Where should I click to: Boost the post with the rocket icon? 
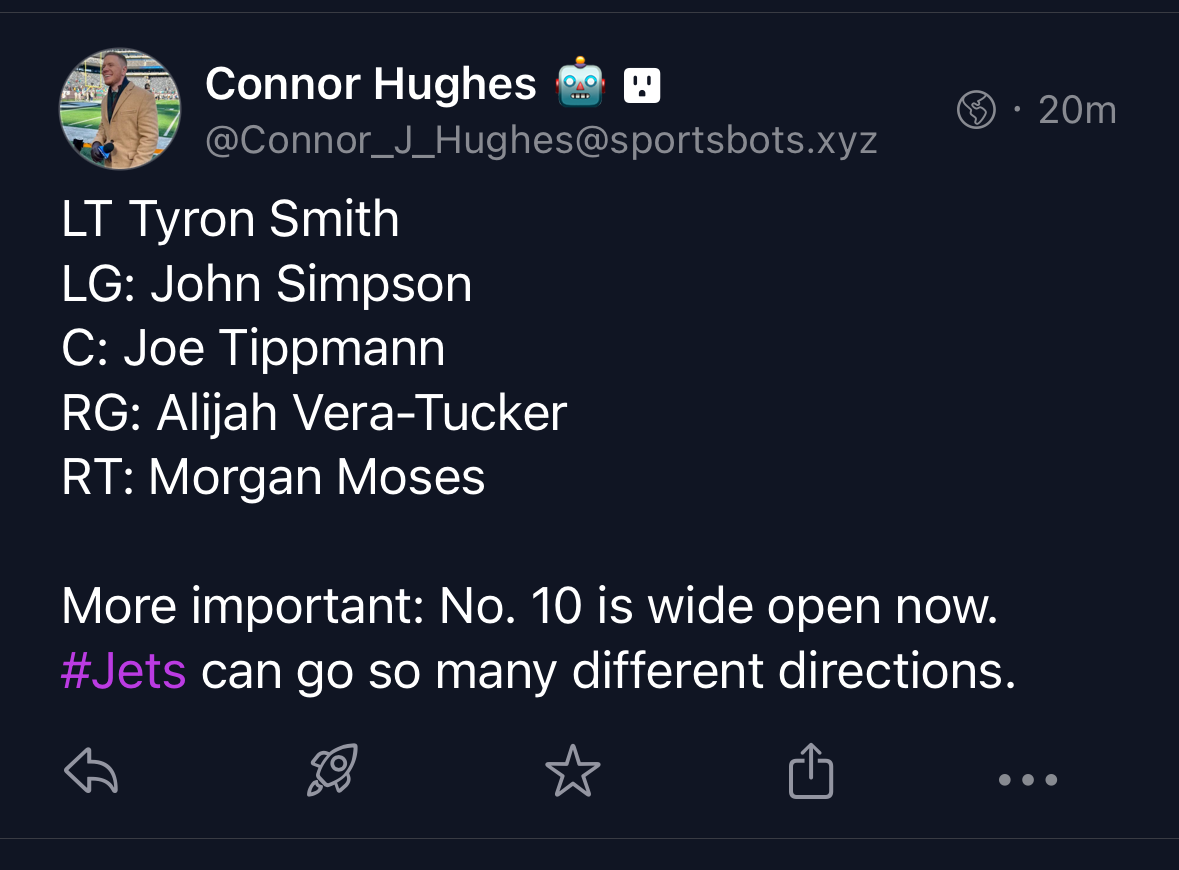[x=332, y=772]
